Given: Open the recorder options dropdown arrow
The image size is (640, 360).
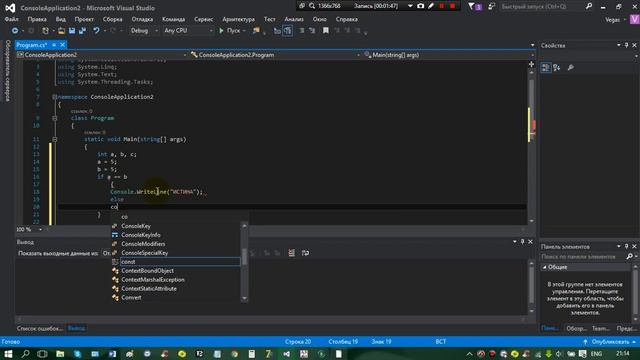Looking at the screenshot, I should pos(410,6).
